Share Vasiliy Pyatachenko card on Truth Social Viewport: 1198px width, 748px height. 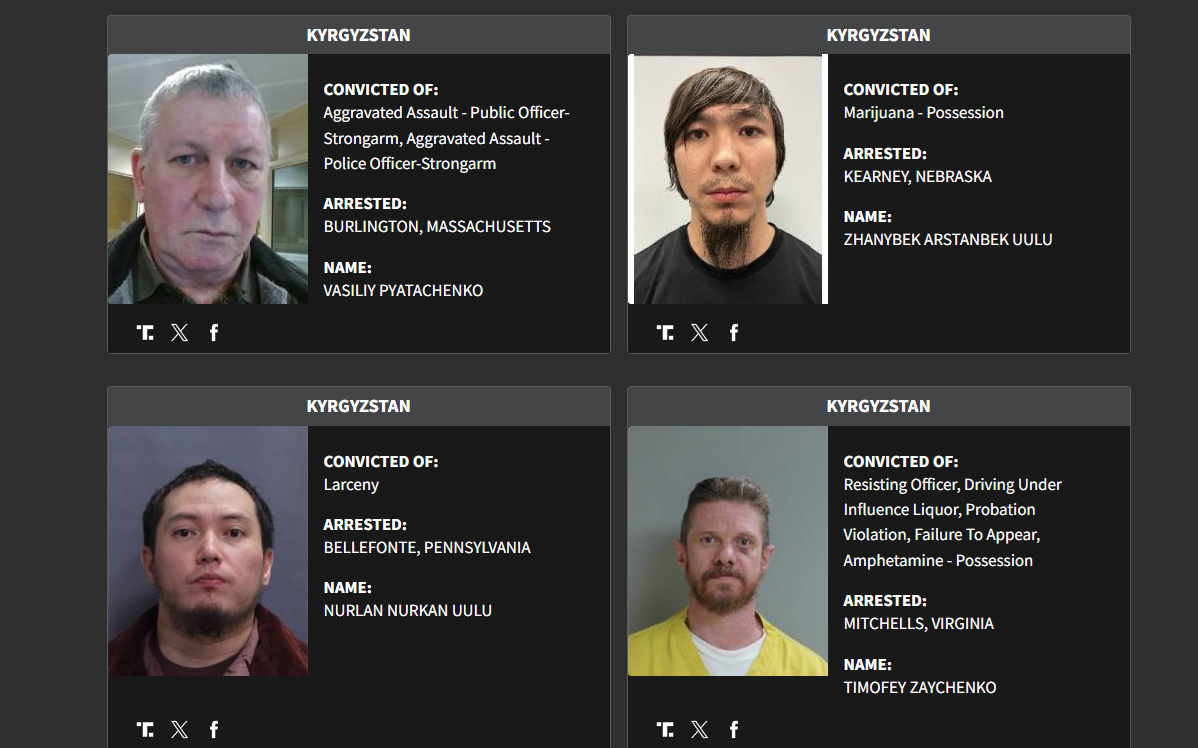[145, 332]
